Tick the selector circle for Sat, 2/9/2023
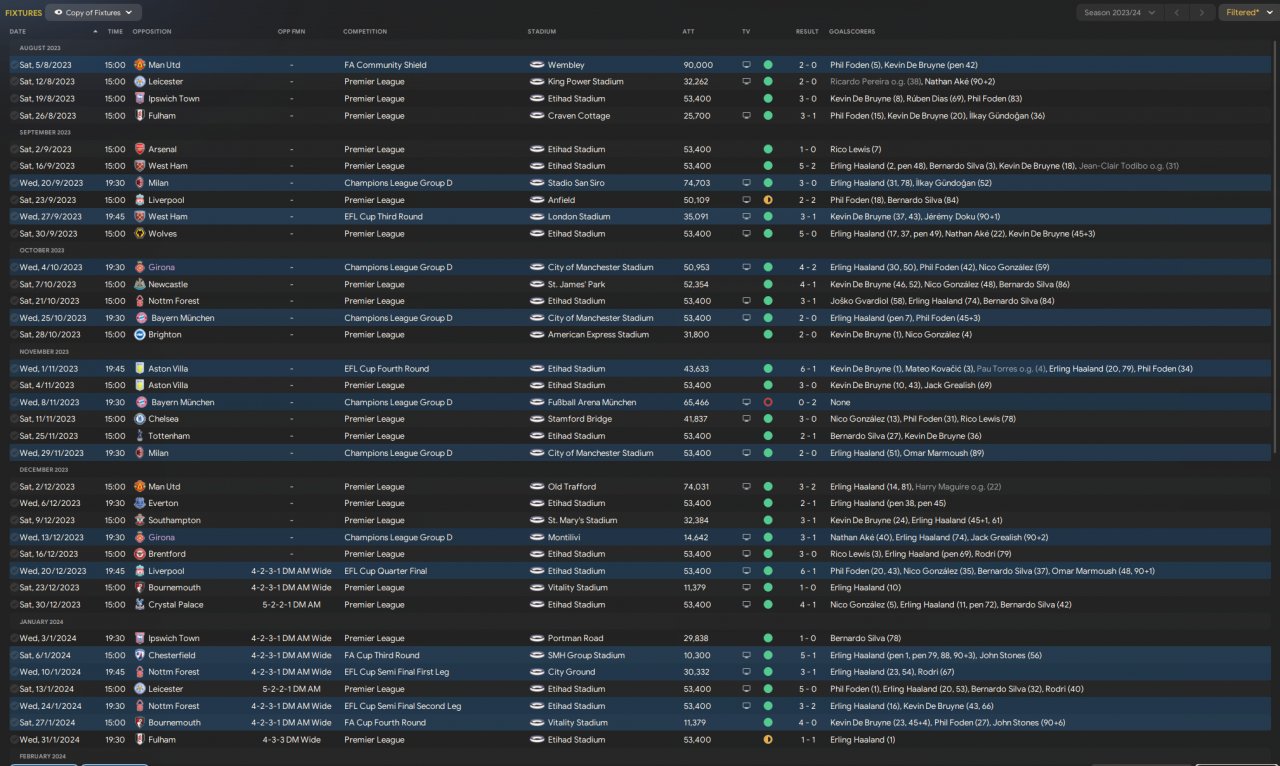 [14, 149]
